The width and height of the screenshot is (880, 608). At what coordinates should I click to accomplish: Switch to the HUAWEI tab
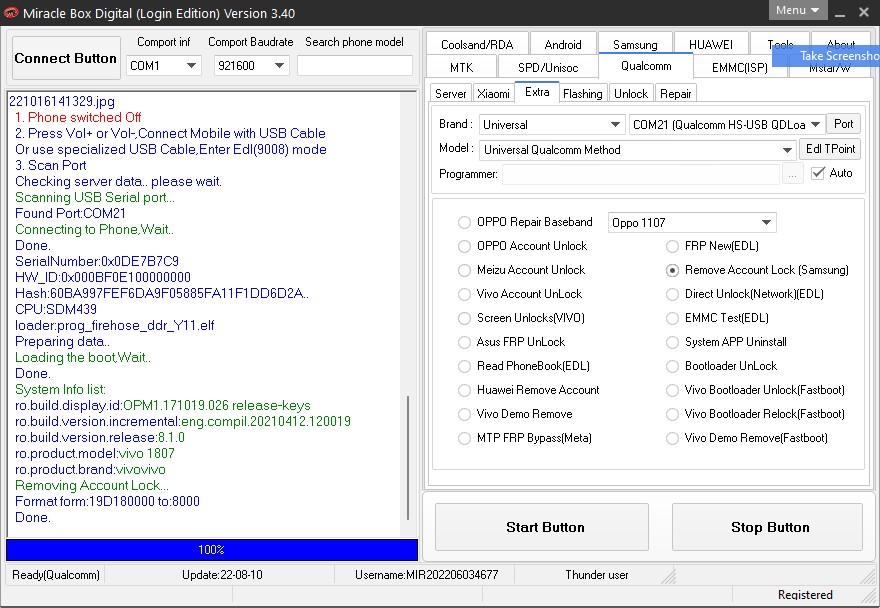pyautogui.click(x=711, y=44)
